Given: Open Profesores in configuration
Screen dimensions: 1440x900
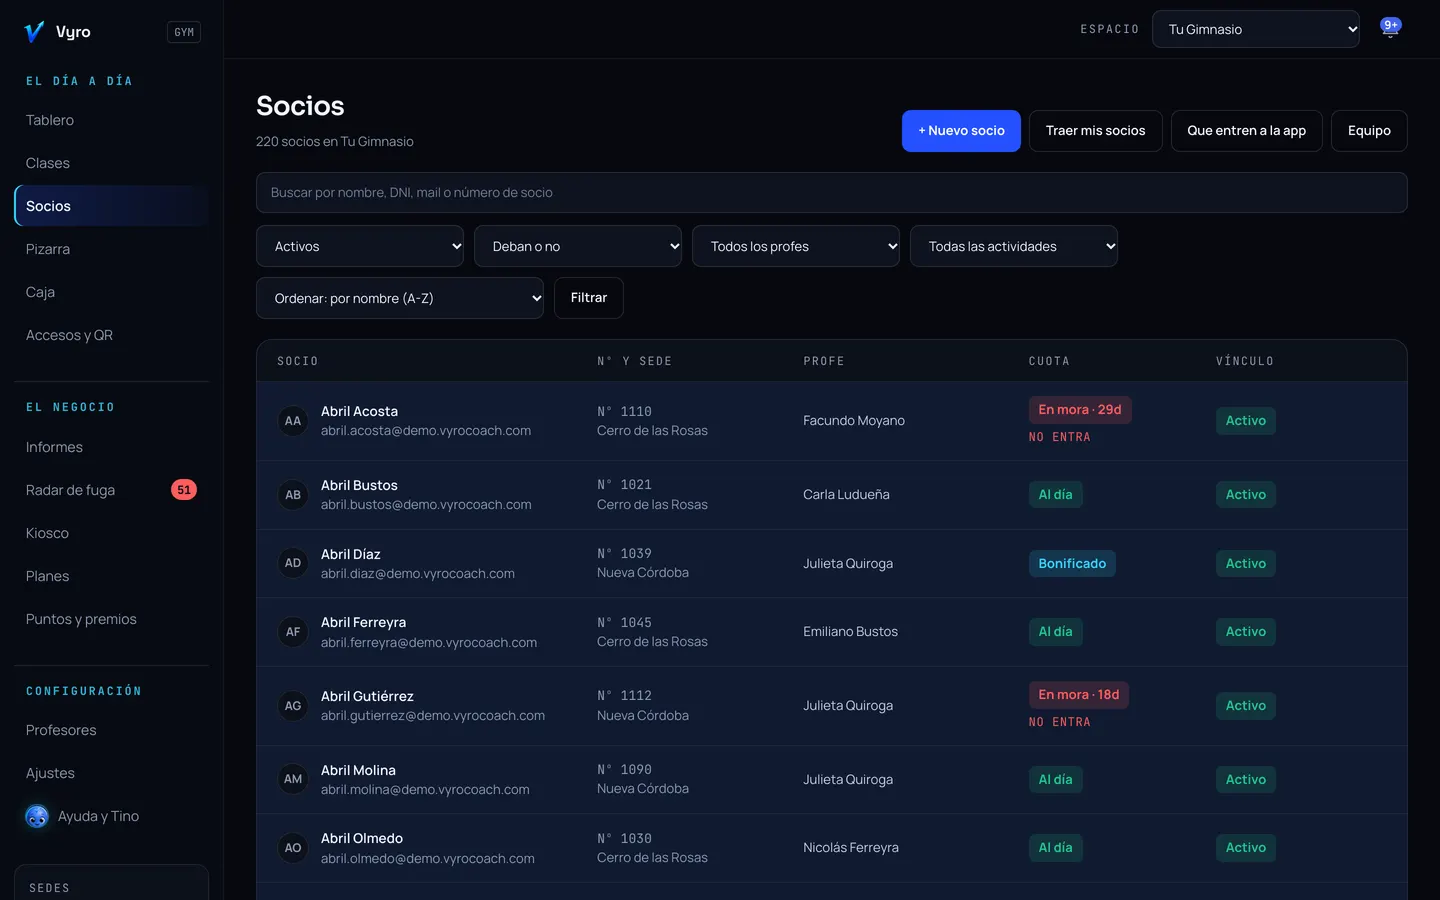Looking at the screenshot, I should [x=111, y=730].
